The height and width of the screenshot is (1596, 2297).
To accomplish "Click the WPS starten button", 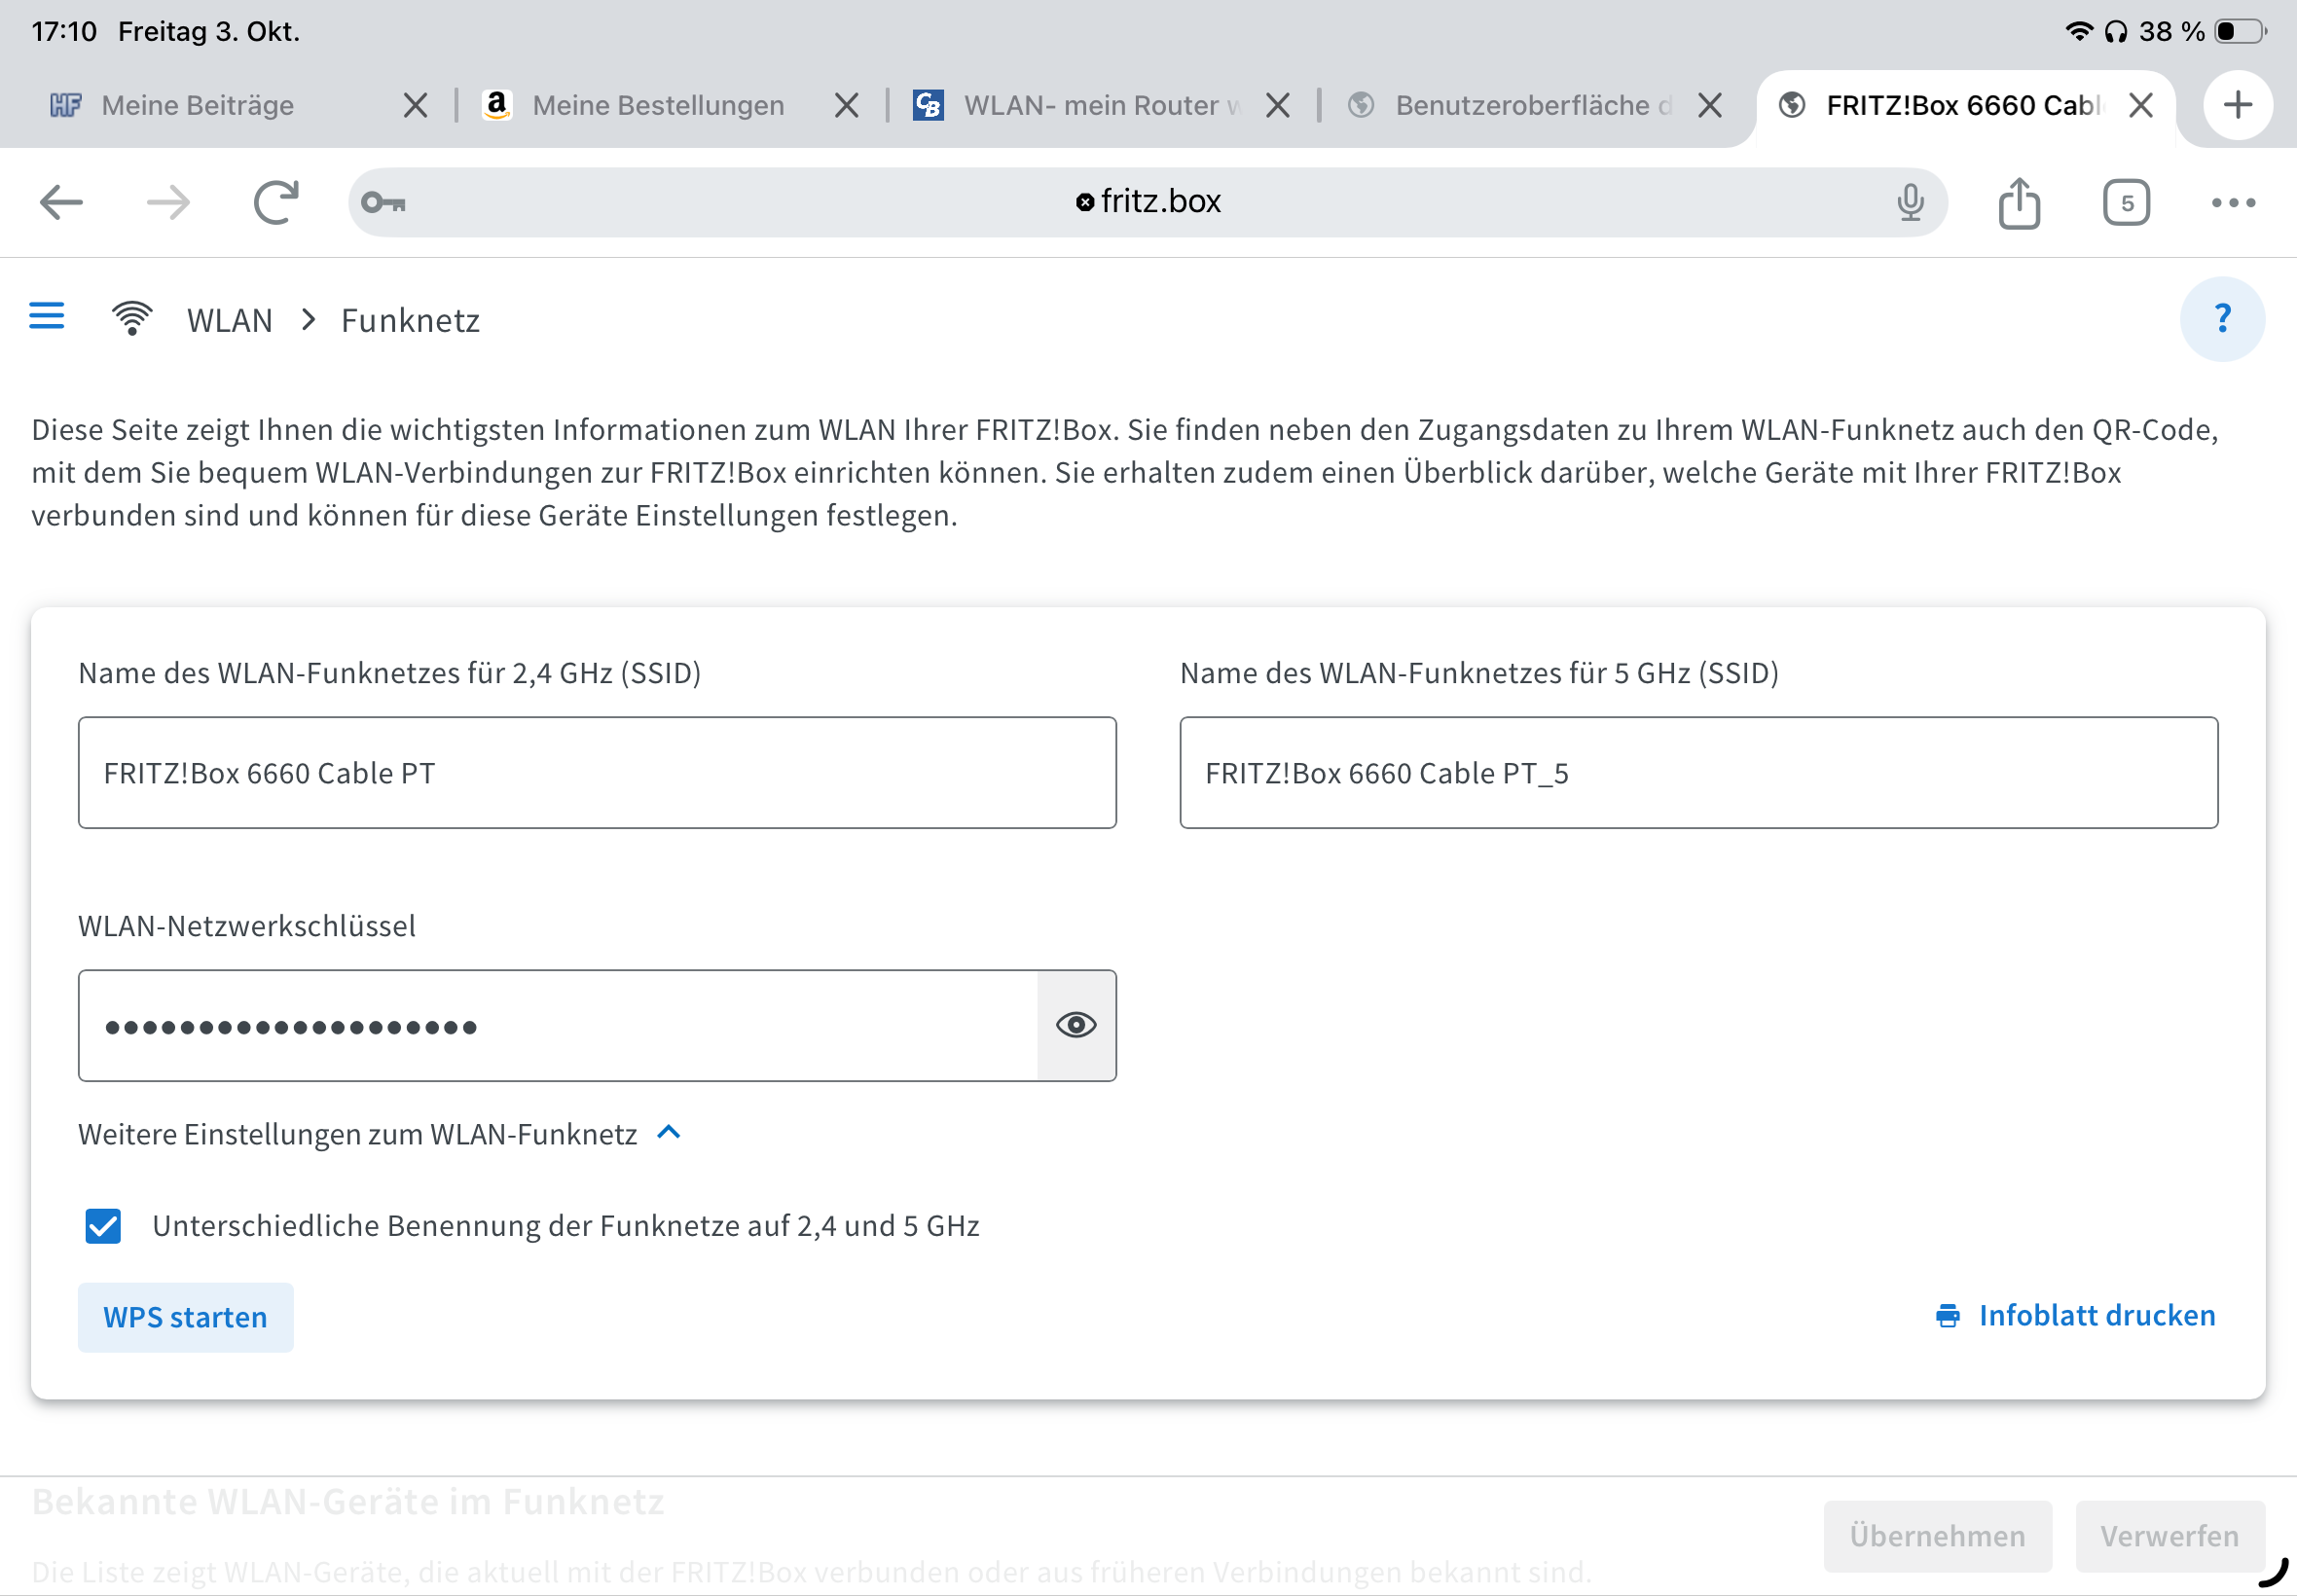I will (185, 1317).
